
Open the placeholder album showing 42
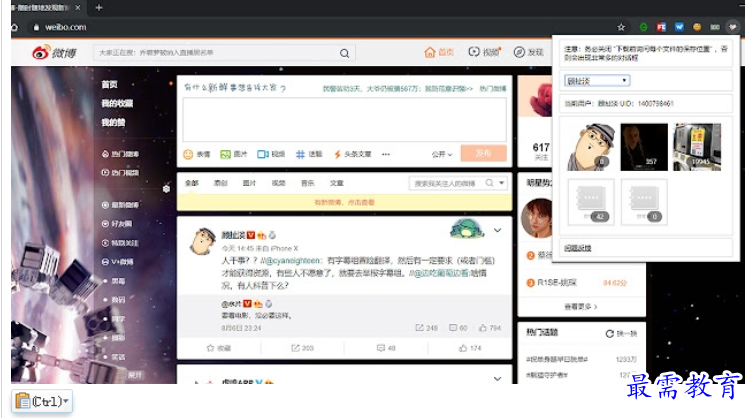click(591, 202)
